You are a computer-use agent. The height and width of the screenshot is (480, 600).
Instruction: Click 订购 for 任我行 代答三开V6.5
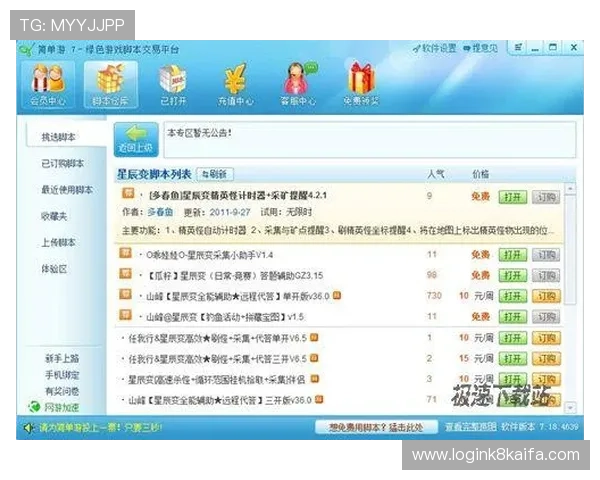coord(546,359)
